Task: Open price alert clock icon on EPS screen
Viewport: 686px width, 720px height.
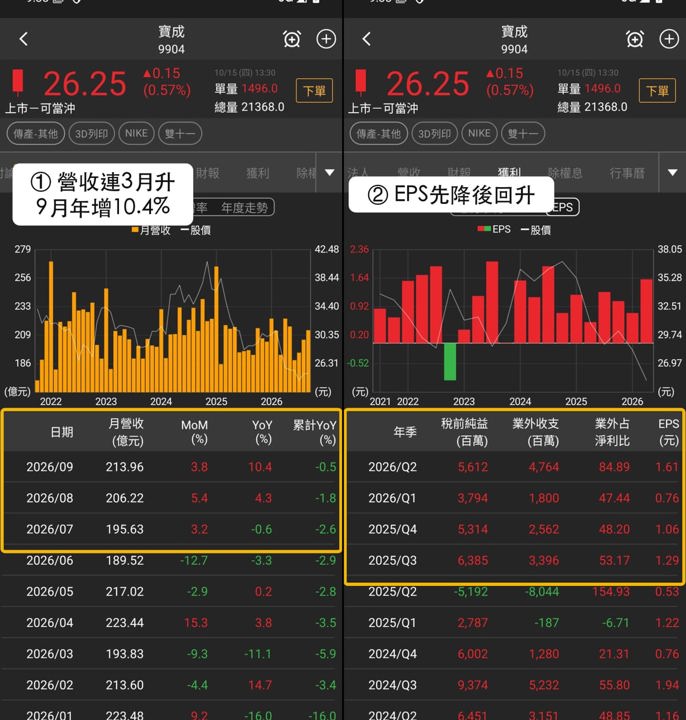Action: [635, 39]
